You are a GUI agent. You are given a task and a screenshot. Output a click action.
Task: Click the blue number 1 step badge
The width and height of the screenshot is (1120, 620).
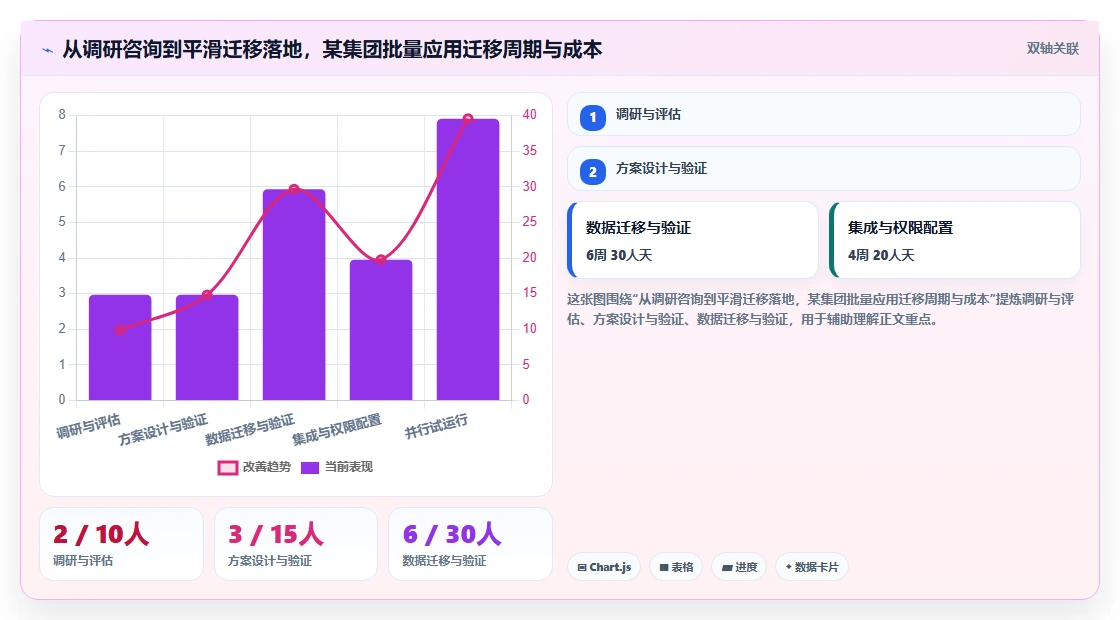(x=592, y=117)
